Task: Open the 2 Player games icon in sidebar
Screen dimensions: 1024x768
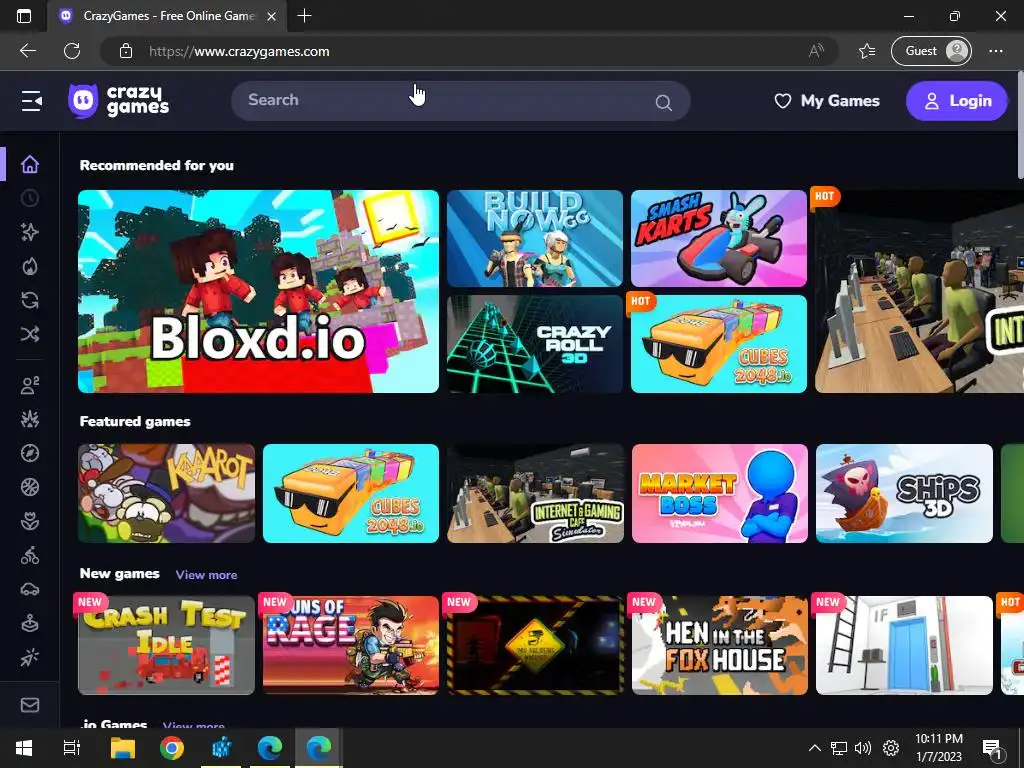Action: [x=30, y=385]
